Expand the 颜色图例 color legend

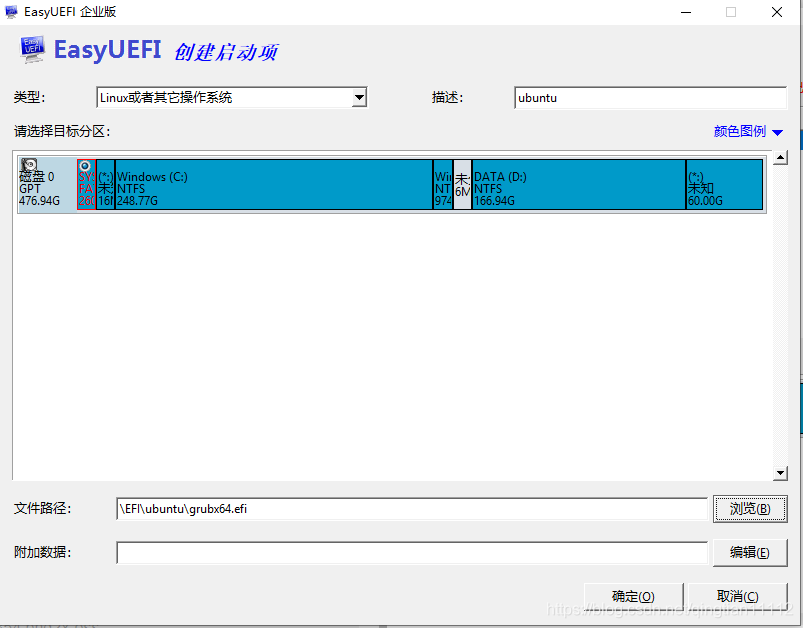pyautogui.click(x=777, y=133)
